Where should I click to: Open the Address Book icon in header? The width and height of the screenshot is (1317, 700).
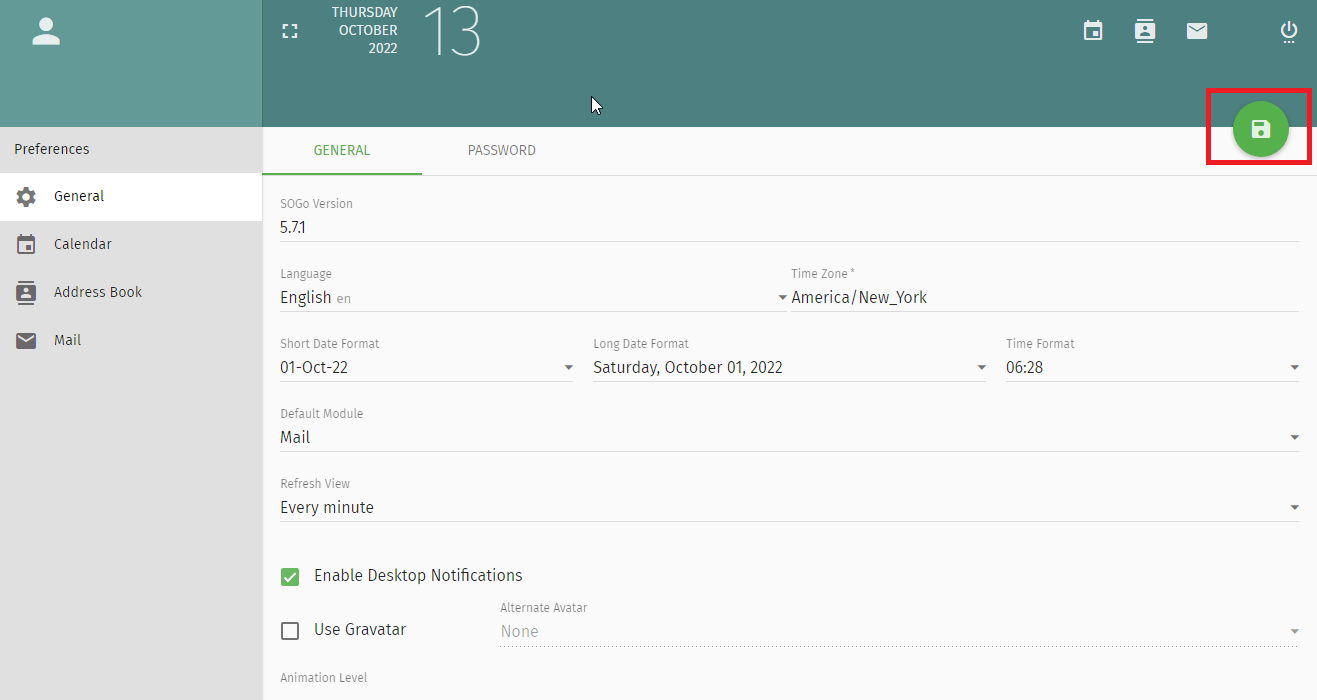[1145, 31]
